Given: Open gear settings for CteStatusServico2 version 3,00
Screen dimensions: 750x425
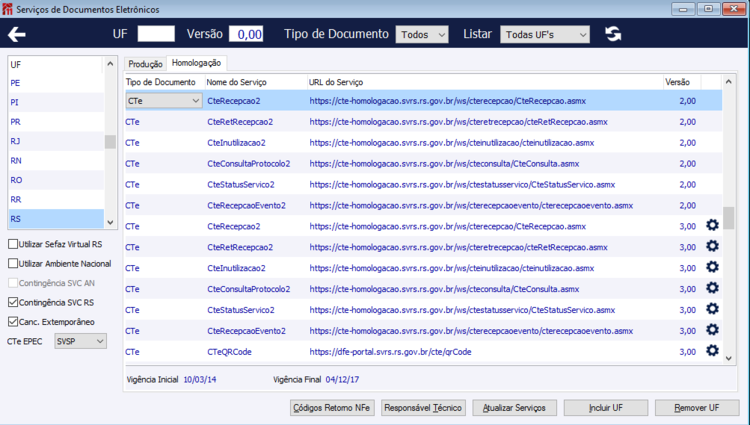Looking at the screenshot, I should [712, 309].
